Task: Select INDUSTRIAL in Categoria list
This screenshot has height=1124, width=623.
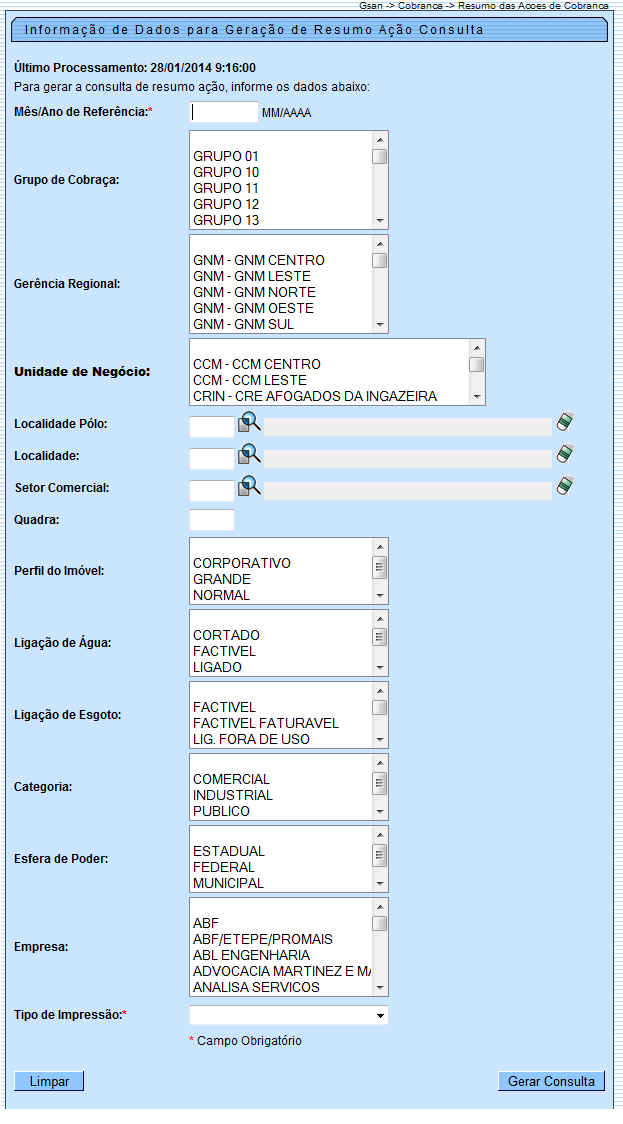Action: (232, 795)
